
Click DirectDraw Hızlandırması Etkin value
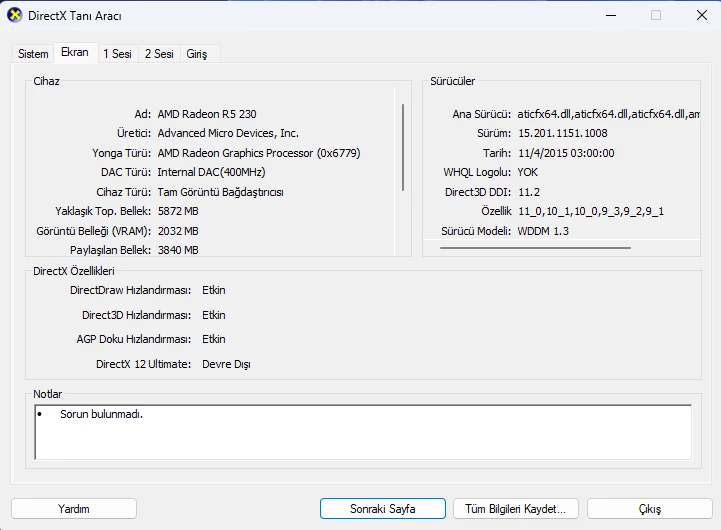[214, 291]
